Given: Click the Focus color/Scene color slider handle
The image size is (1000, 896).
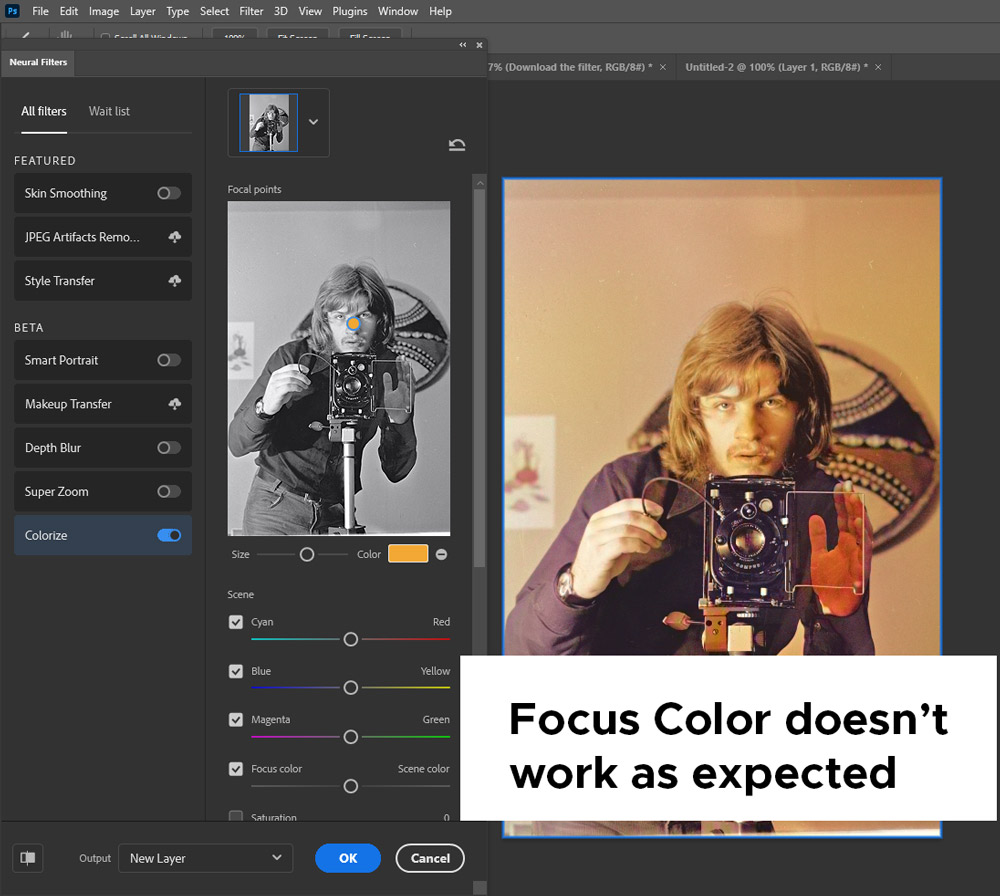Looking at the screenshot, I should pyautogui.click(x=351, y=786).
